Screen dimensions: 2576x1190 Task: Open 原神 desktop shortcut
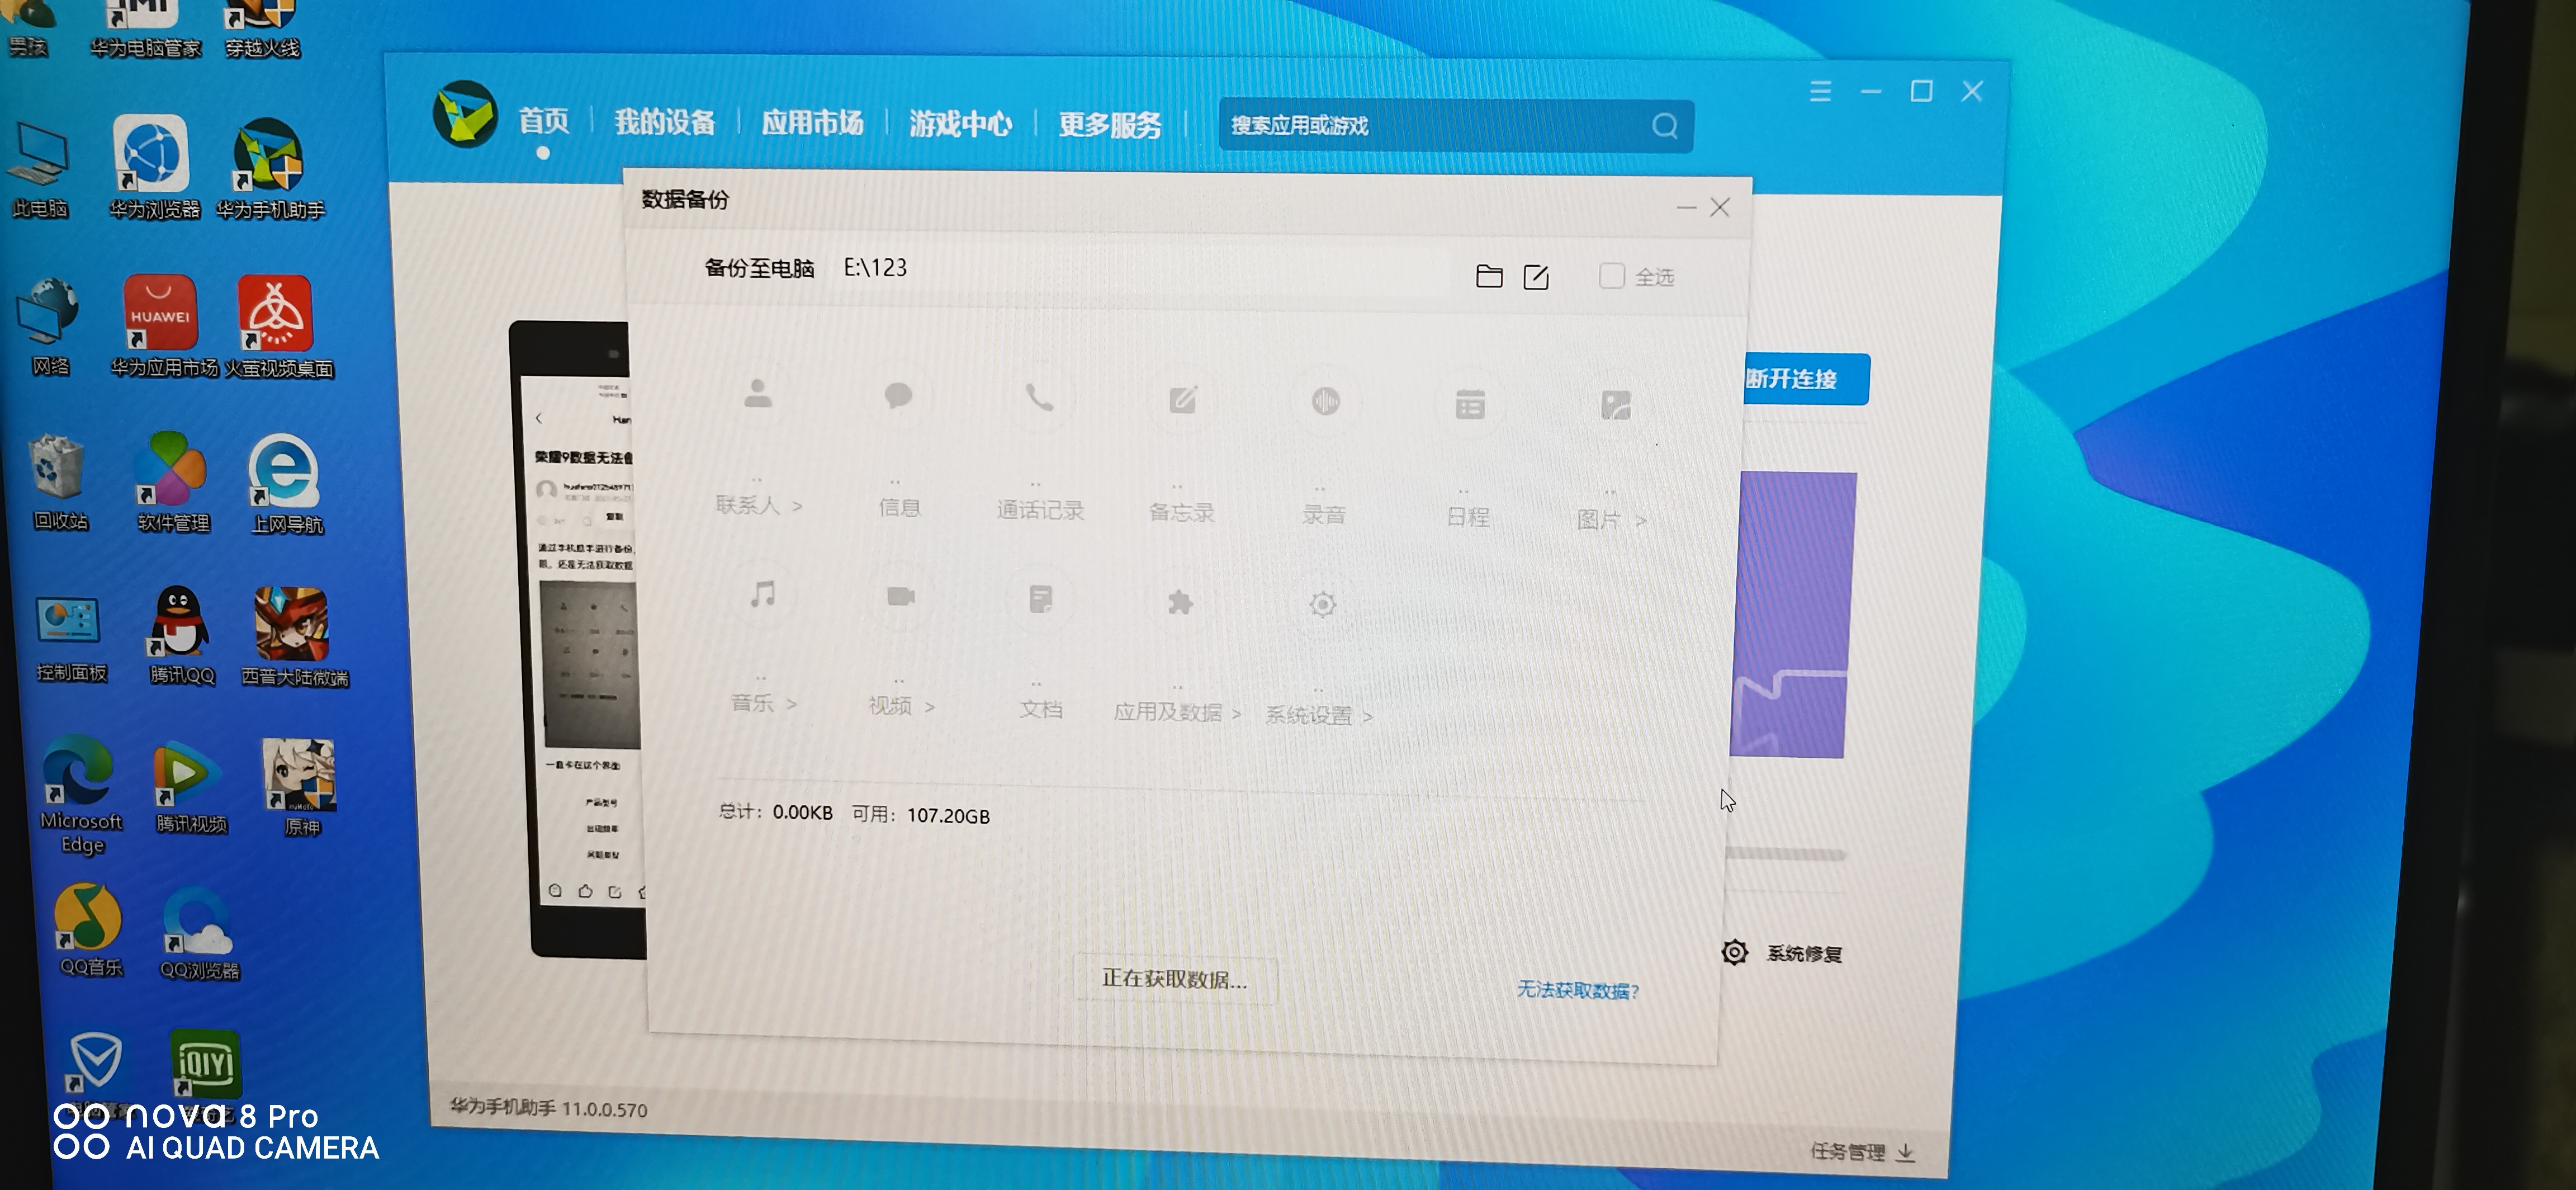[x=299, y=788]
